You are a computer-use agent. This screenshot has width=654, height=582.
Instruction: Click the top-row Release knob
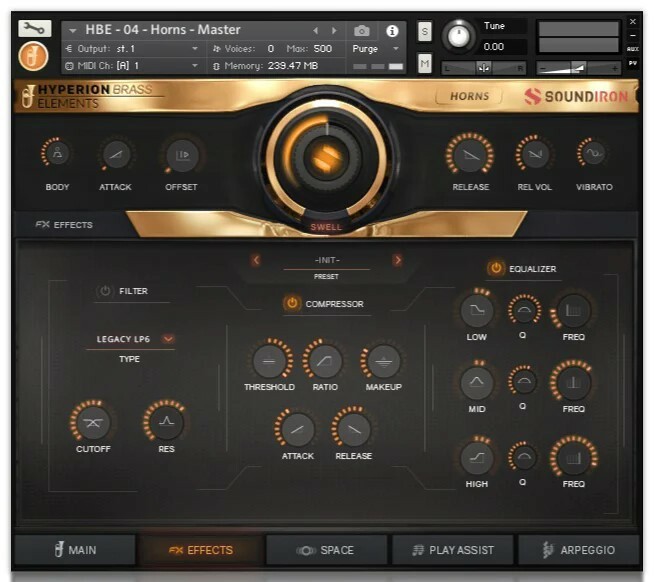(x=470, y=154)
